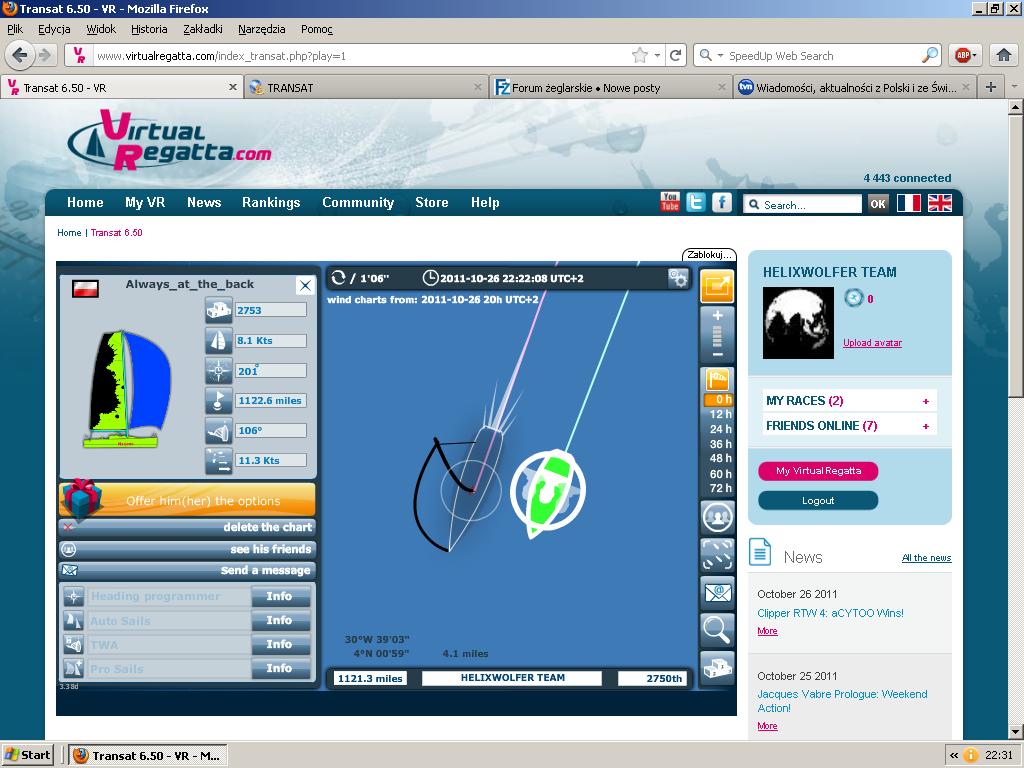
Task: Open the friends icon in map sidebar
Action: click(x=717, y=517)
